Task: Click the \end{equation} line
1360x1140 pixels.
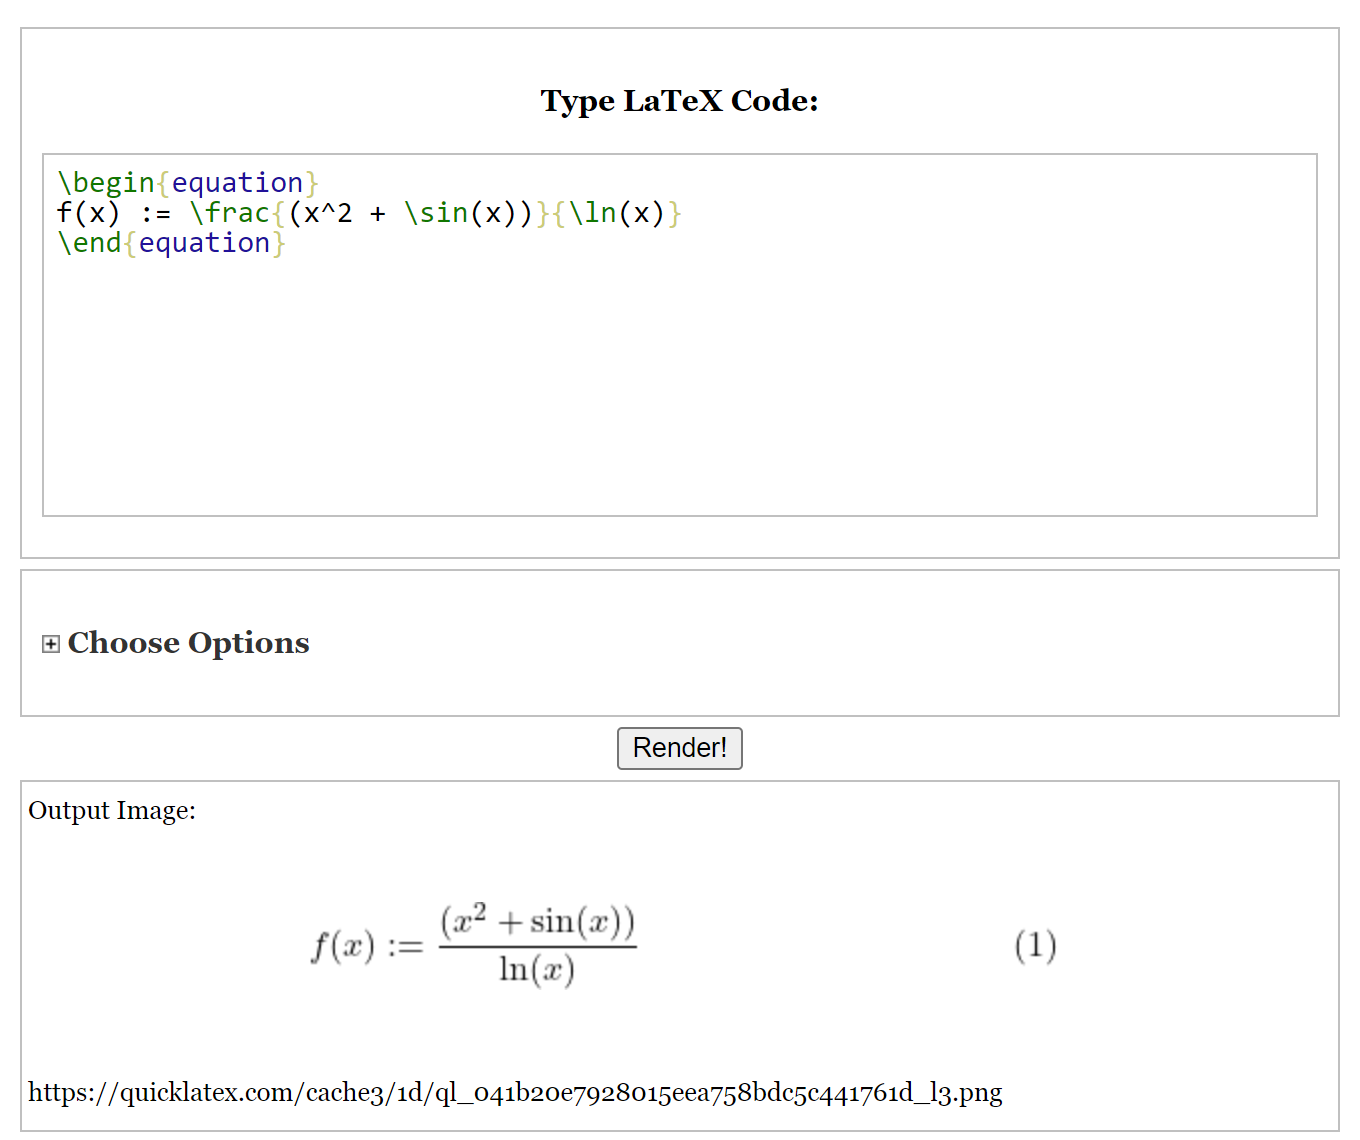Action: coord(170,242)
